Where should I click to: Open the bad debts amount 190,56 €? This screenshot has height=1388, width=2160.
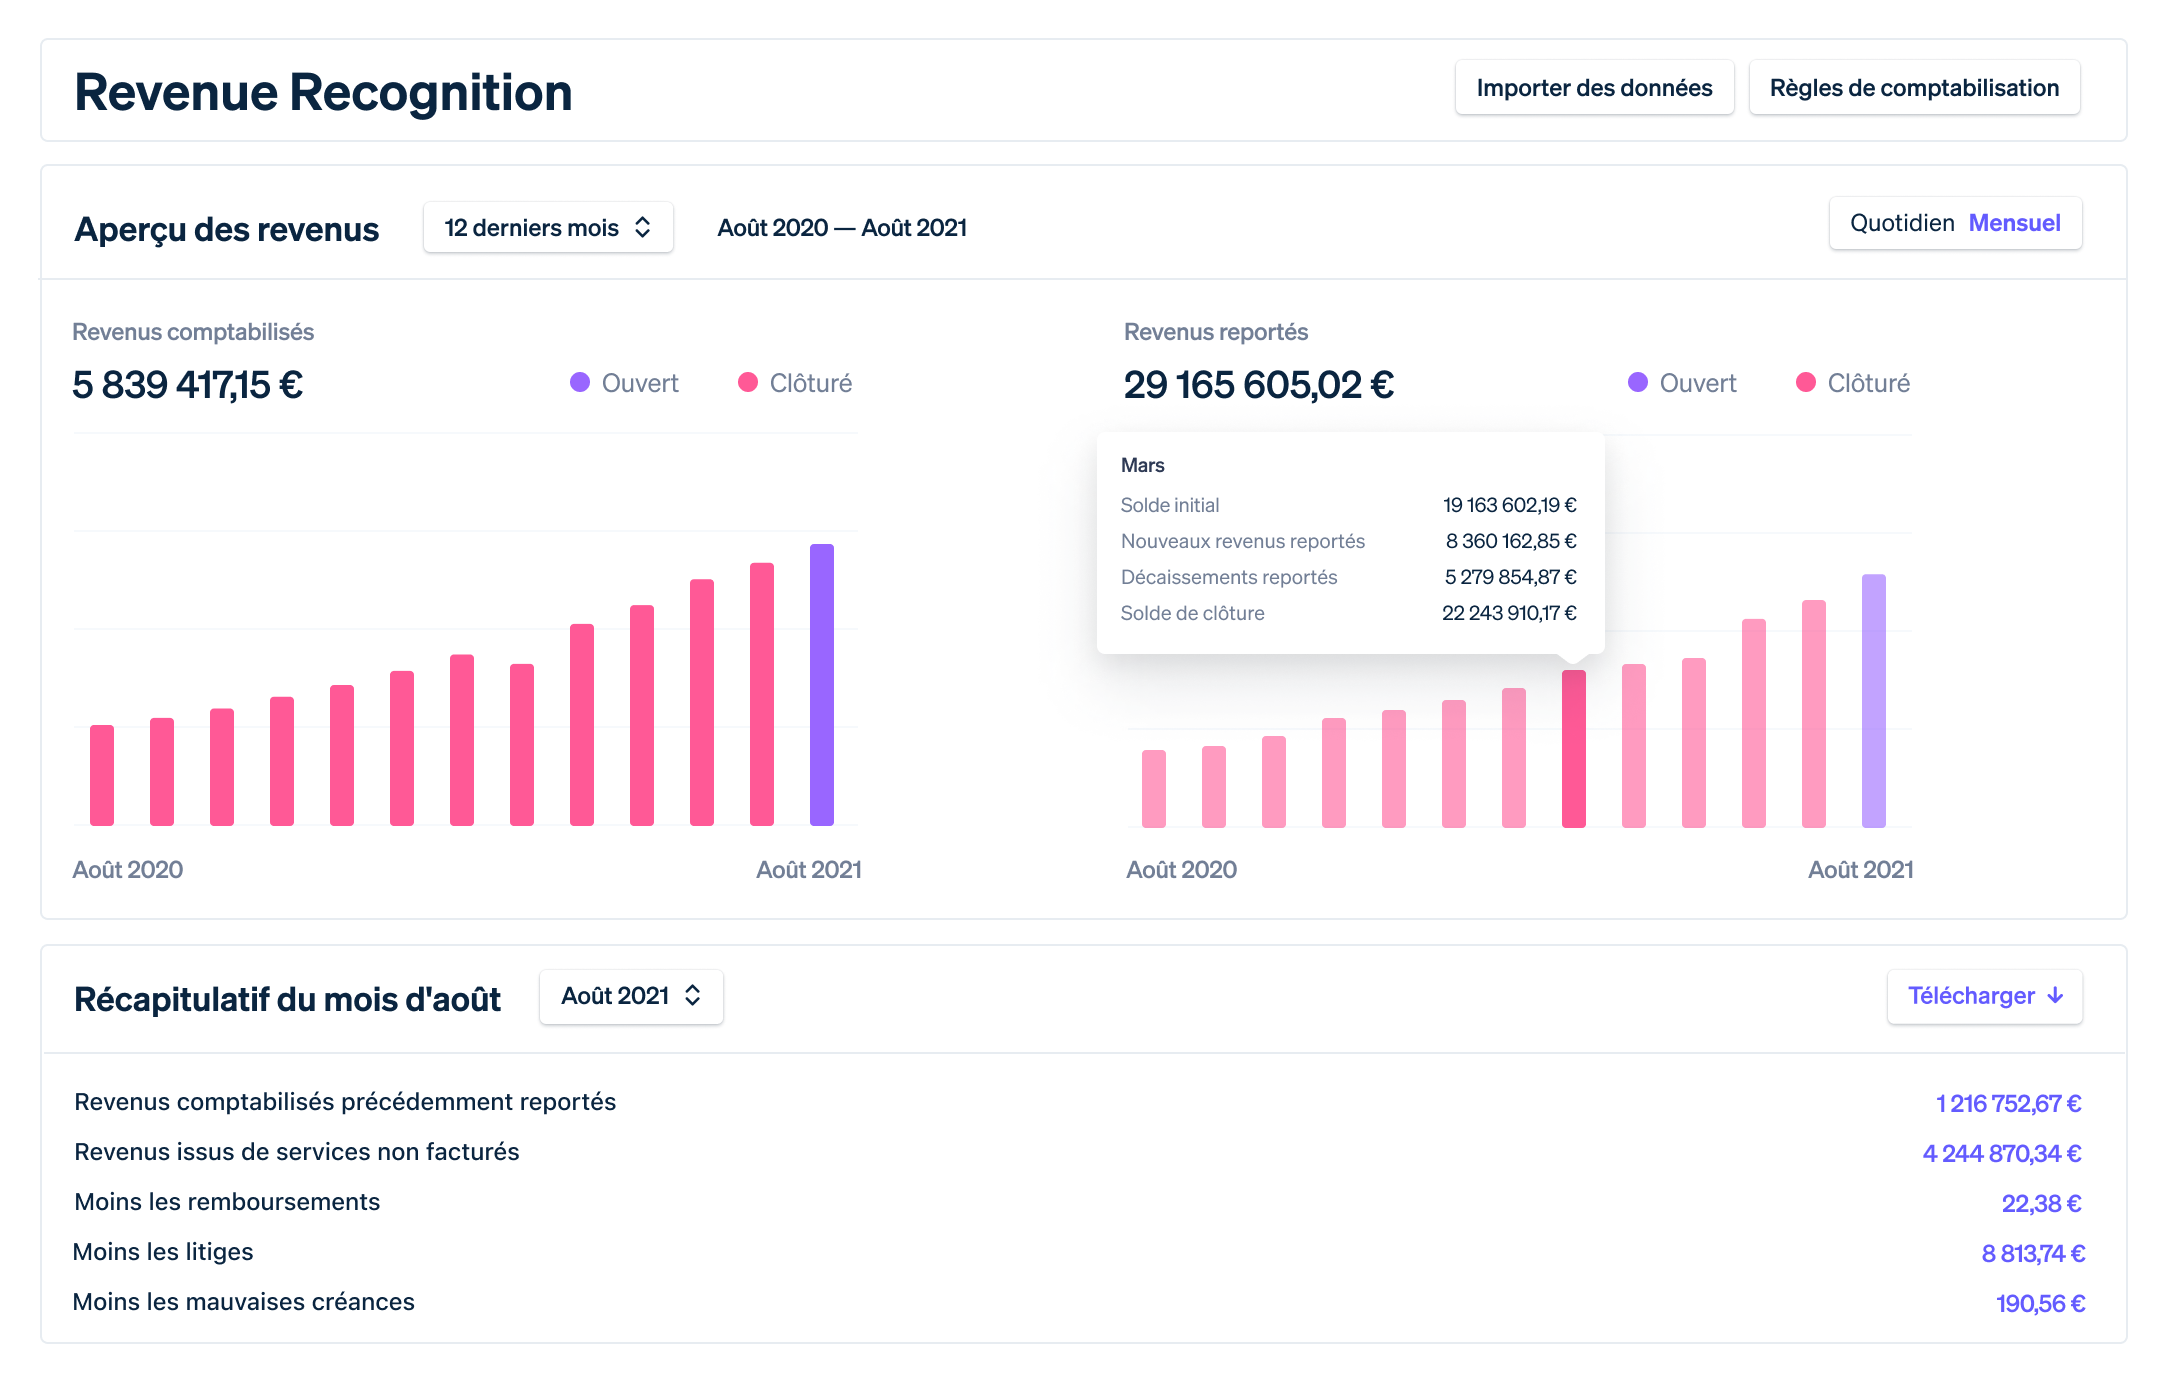click(2040, 1304)
